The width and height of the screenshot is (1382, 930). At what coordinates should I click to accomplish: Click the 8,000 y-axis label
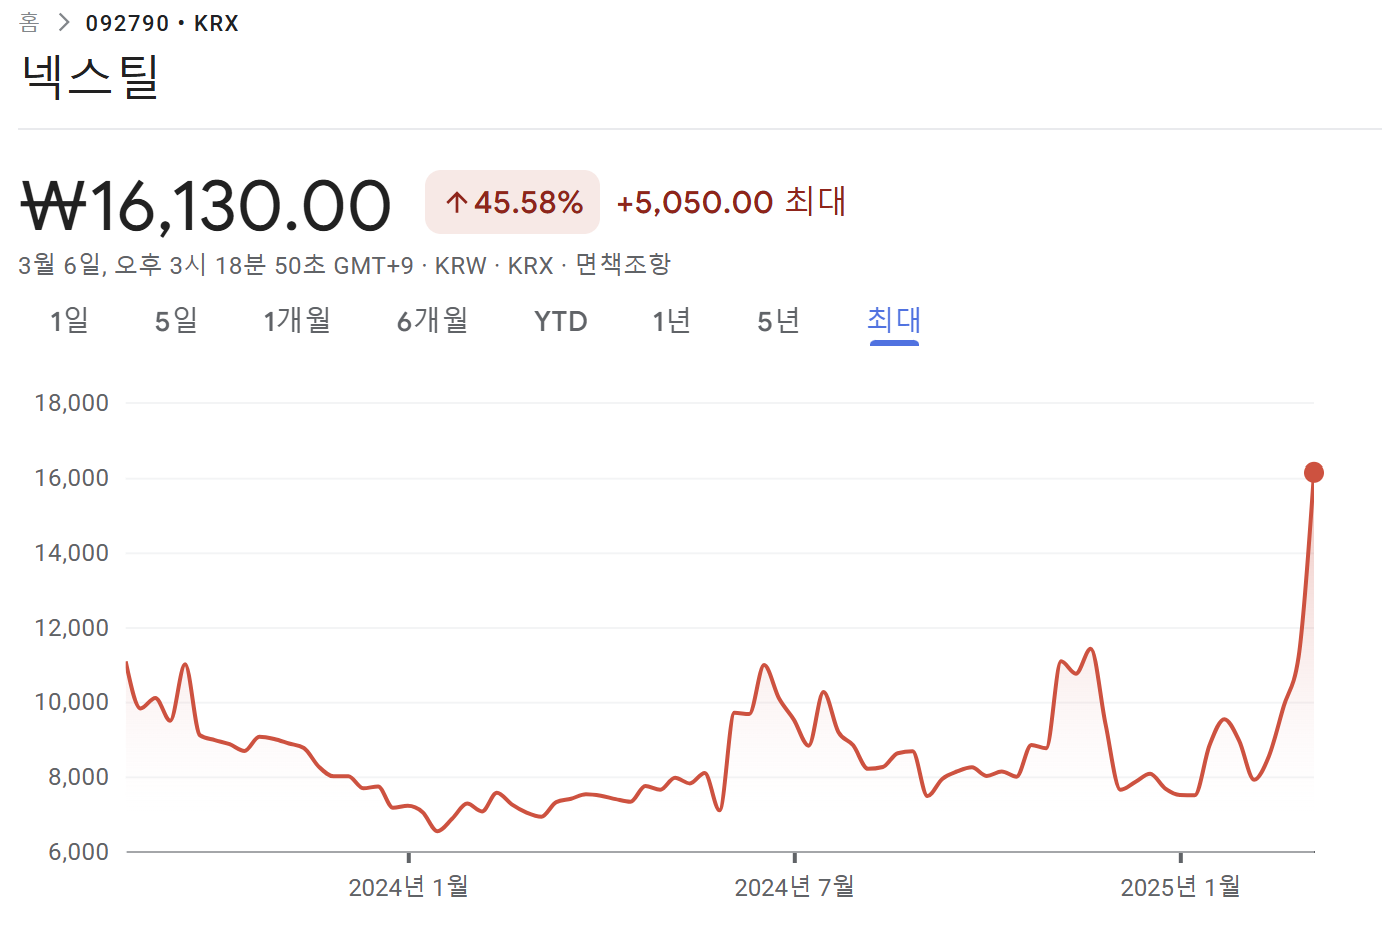click(79, 777)
